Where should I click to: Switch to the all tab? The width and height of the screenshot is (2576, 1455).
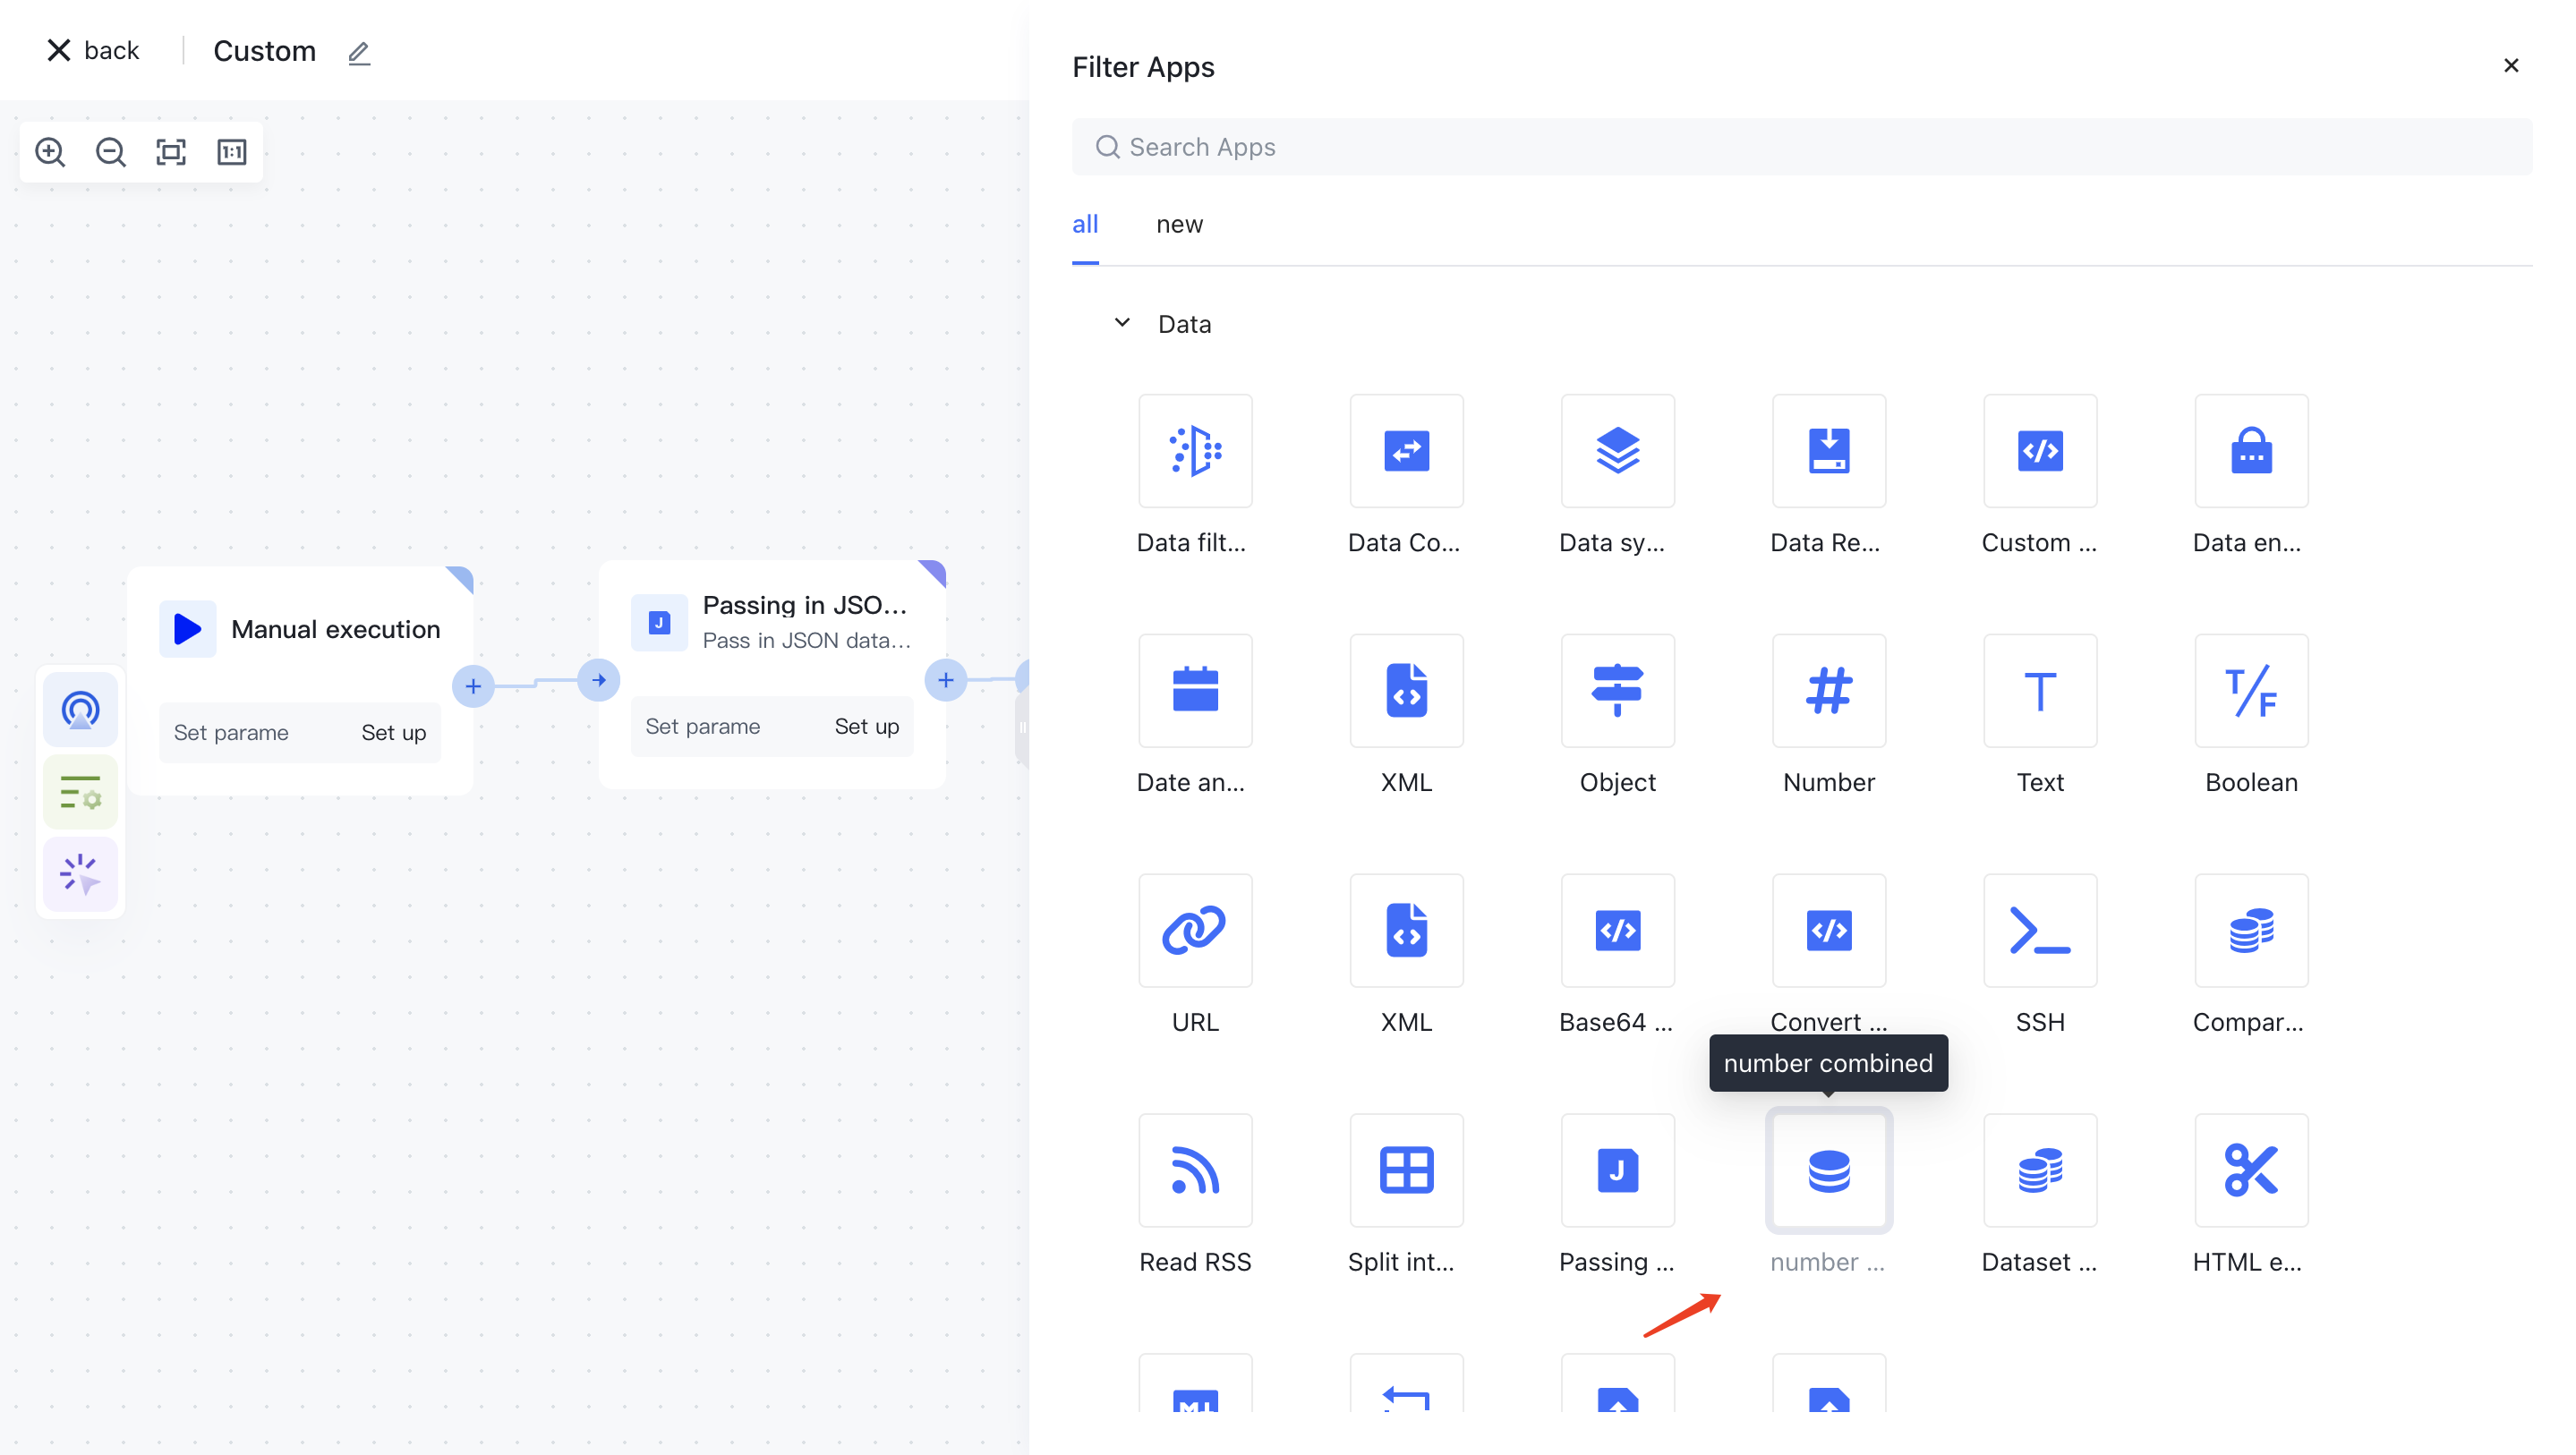point(1085,225)
